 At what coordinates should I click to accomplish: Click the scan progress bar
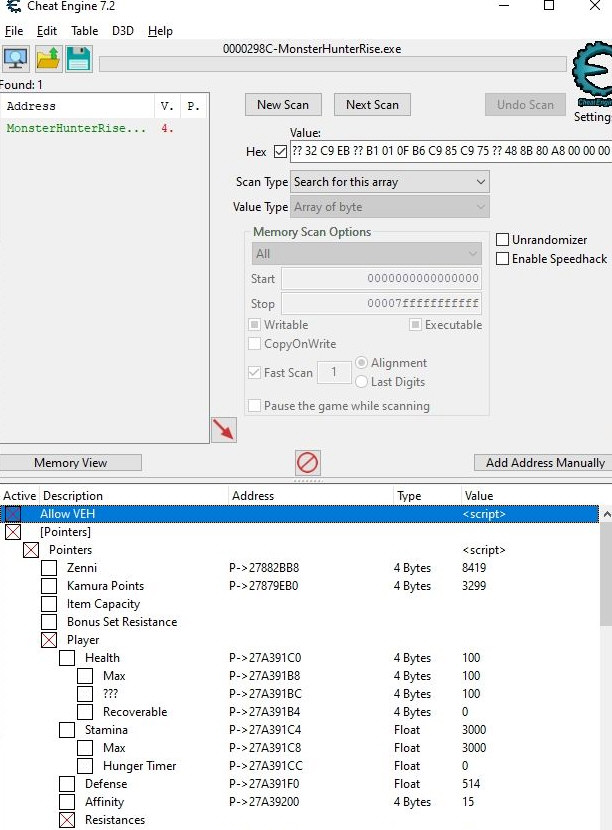333,65
